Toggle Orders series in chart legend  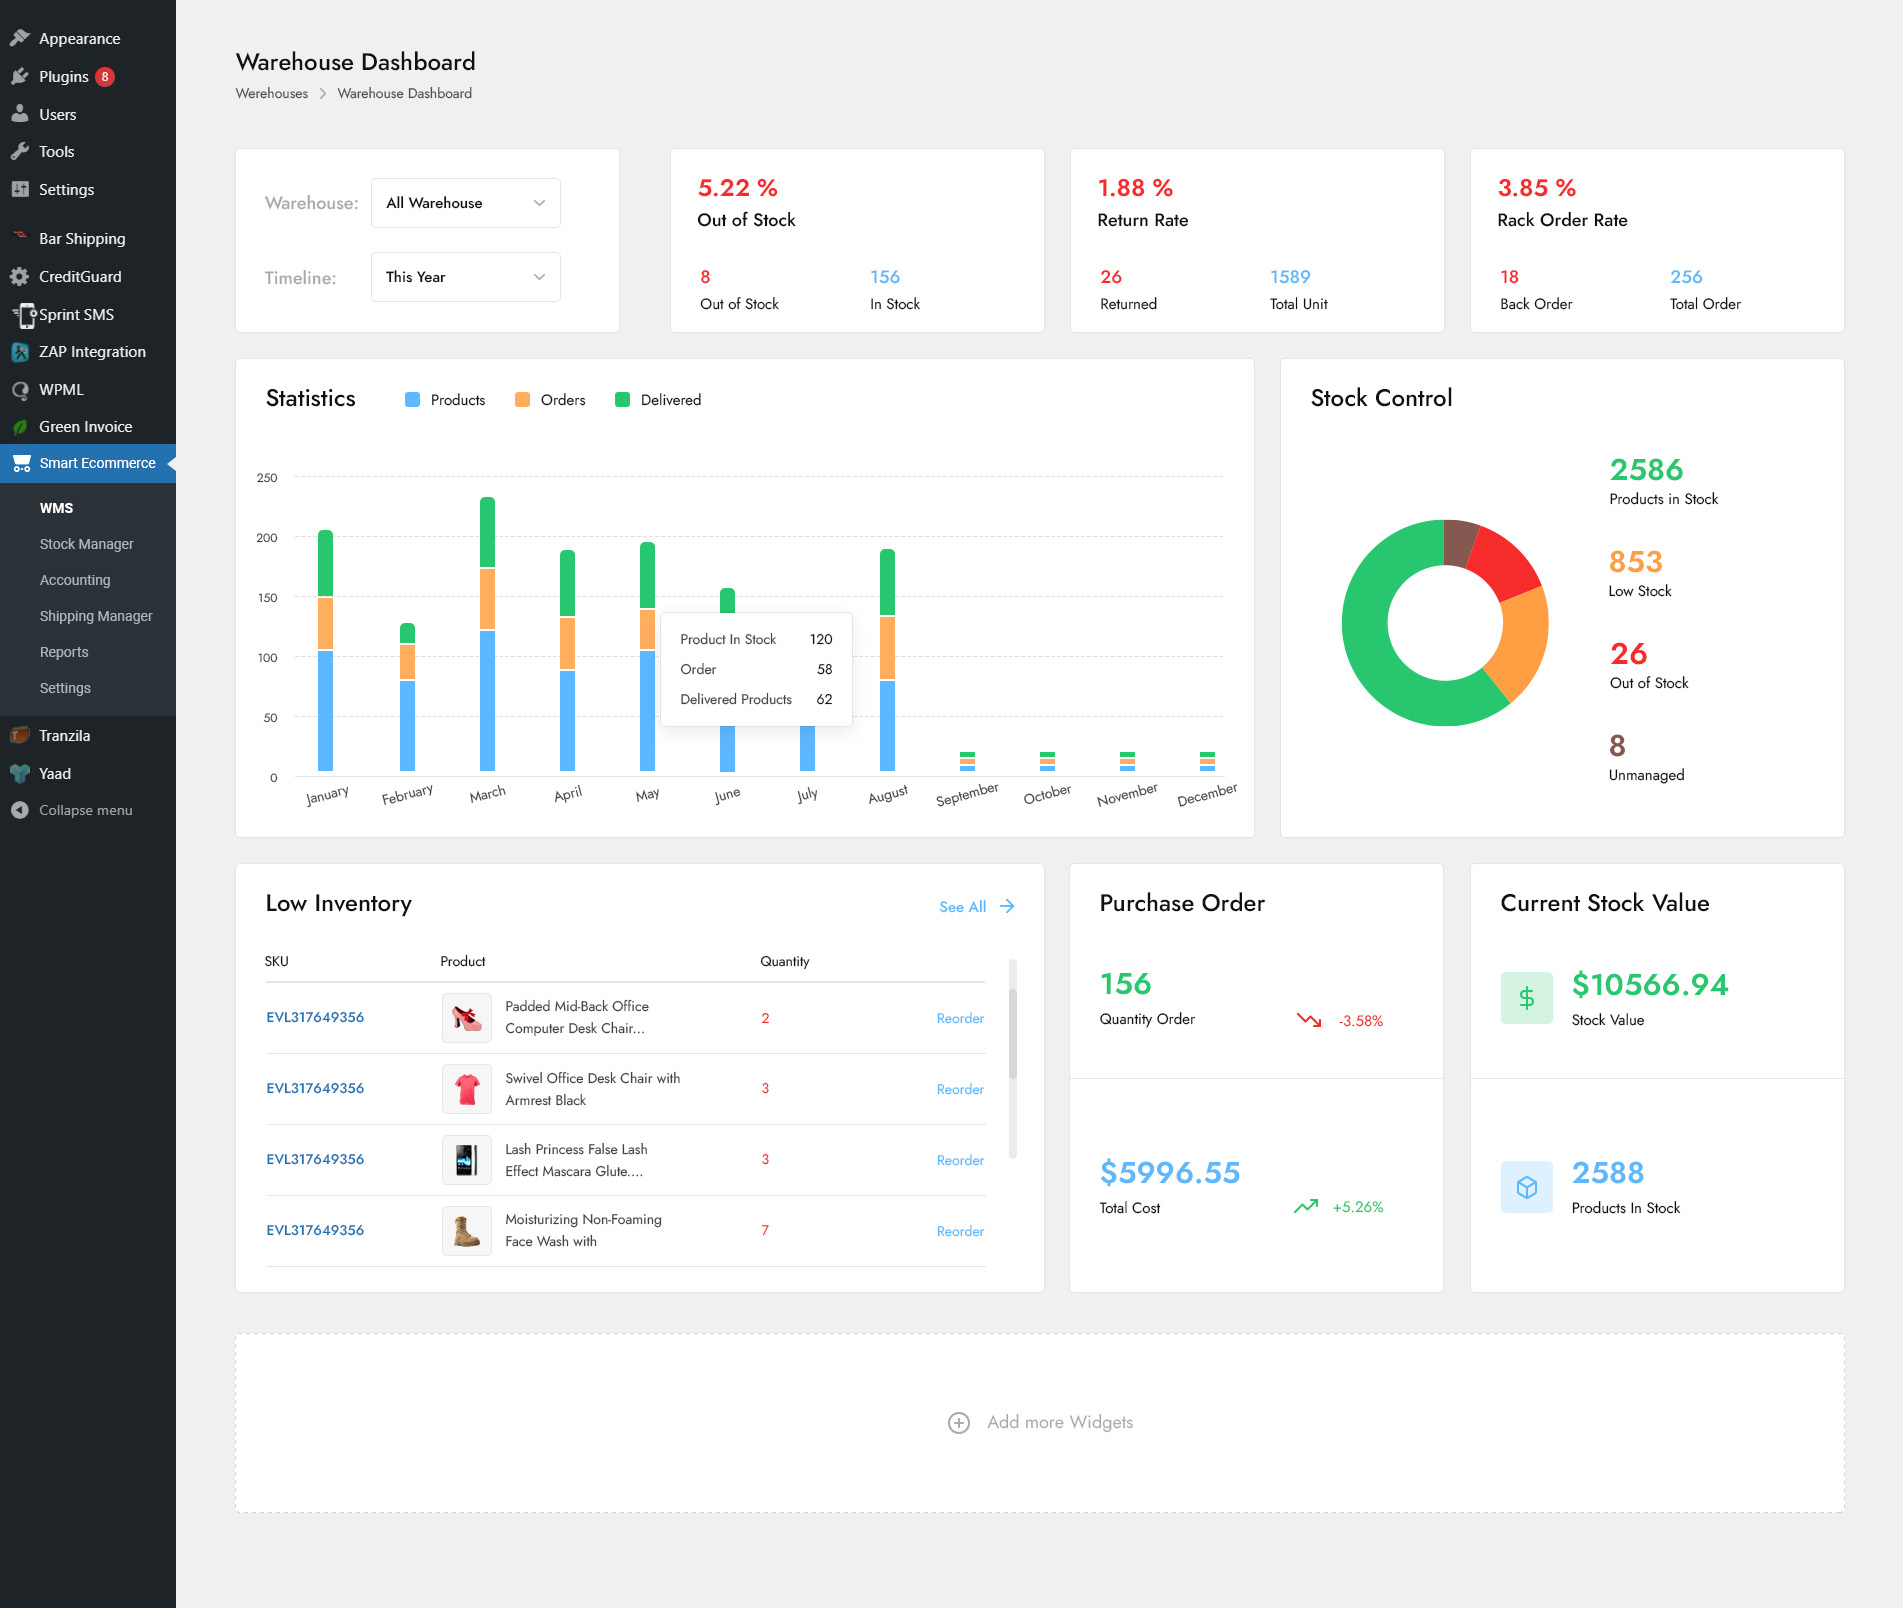[550, 400]
